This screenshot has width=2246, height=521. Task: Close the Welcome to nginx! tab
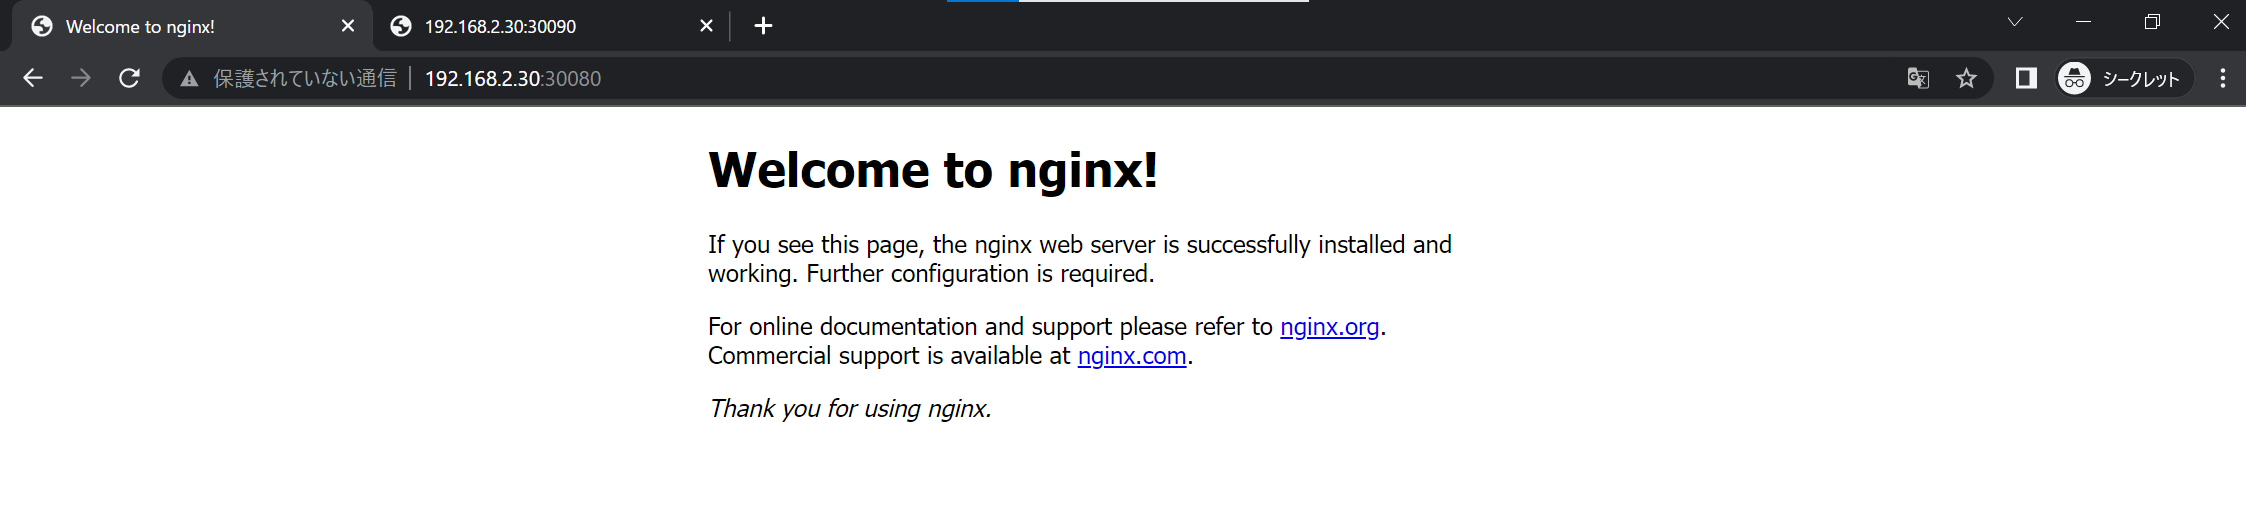click(348, 26)
